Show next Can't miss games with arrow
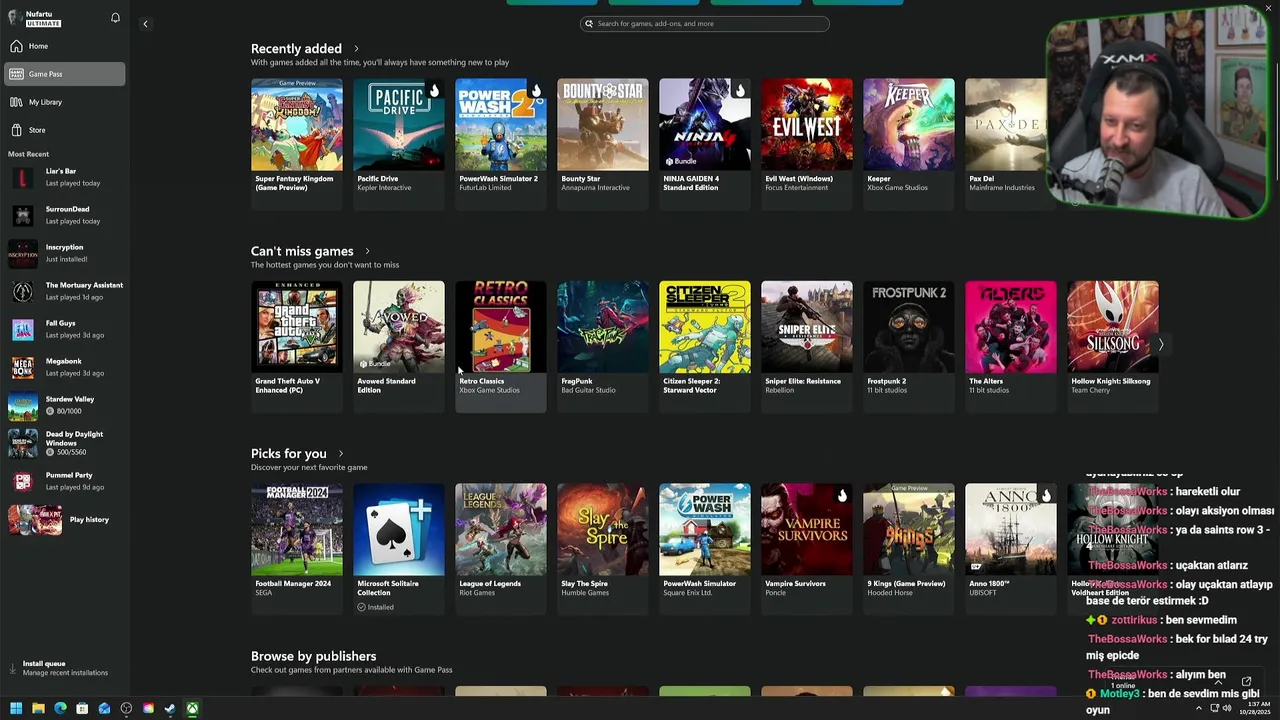Screen dimensions: 1280x720 pos(1161,345)
